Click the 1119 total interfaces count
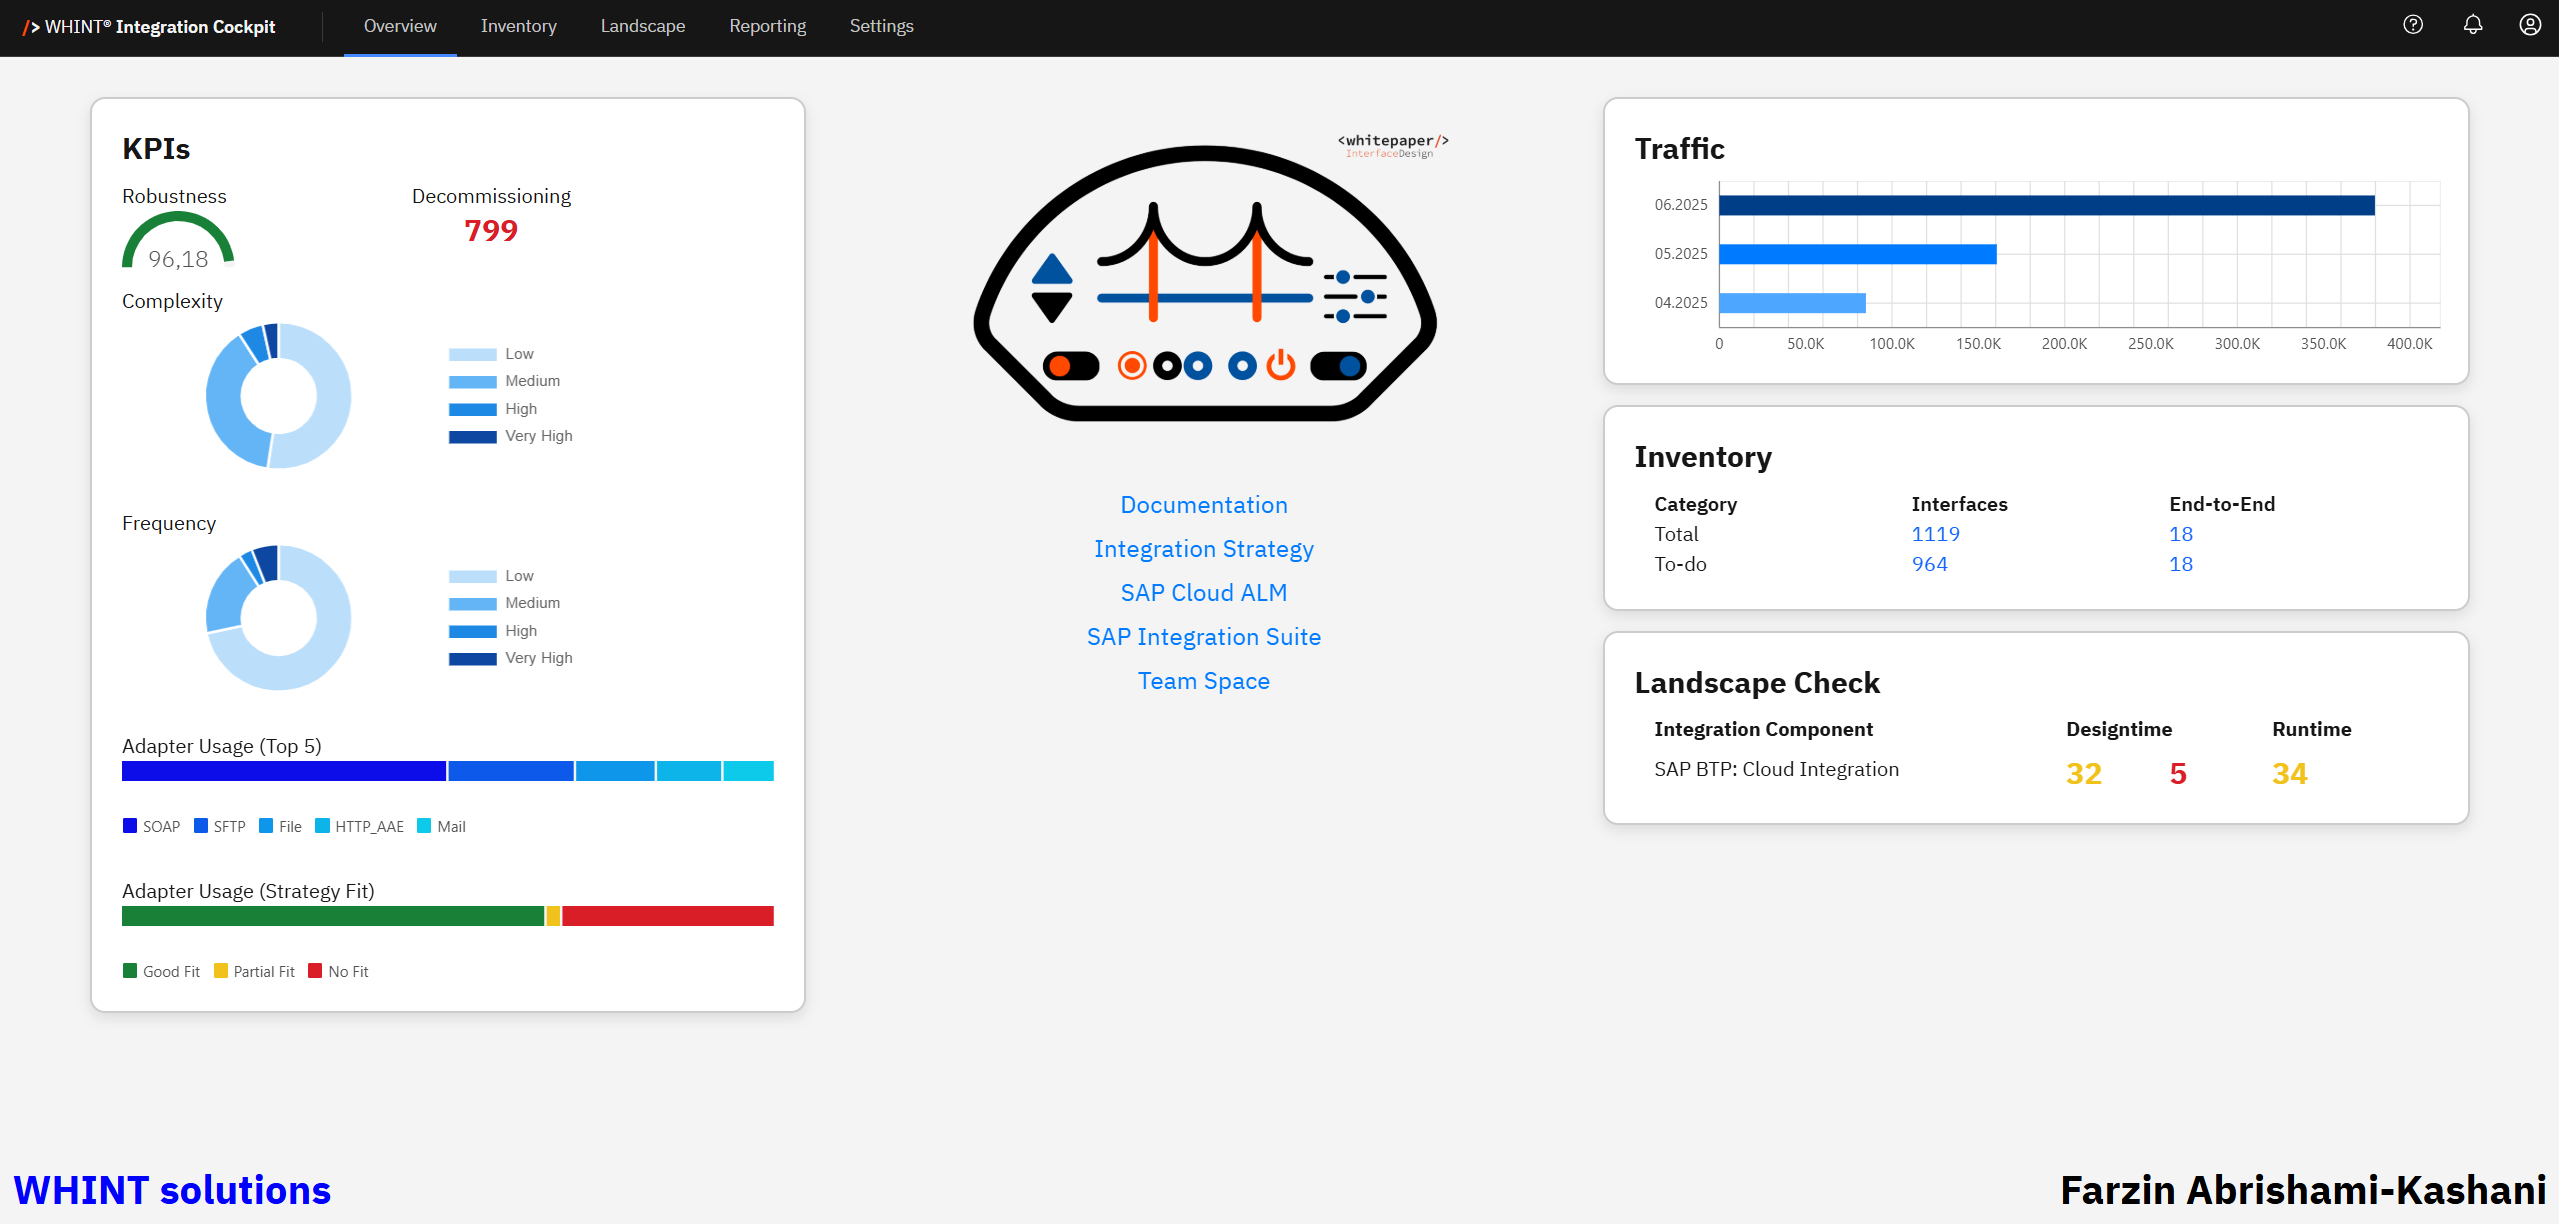2559x1224 pixels. pos(1935,534)
